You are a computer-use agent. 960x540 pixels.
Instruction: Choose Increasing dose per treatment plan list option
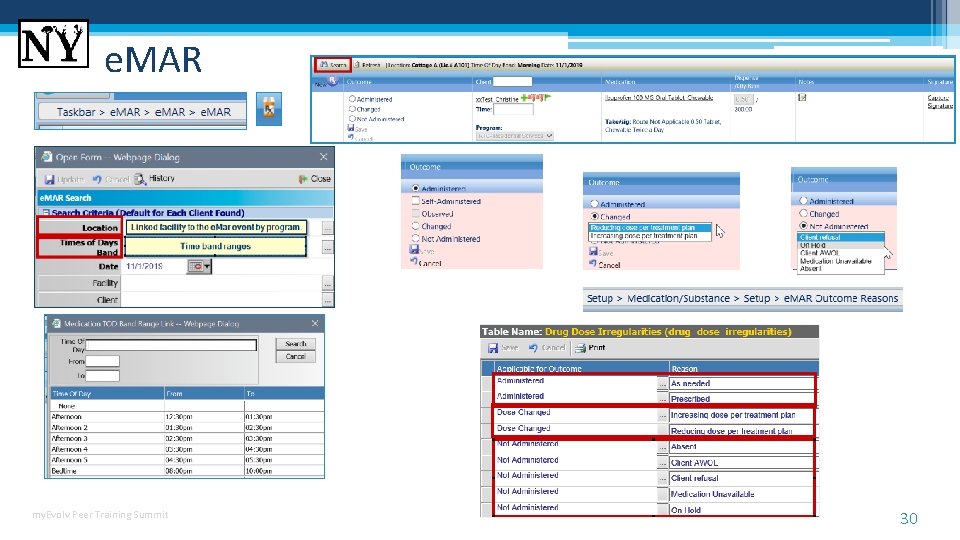(650, 236)
